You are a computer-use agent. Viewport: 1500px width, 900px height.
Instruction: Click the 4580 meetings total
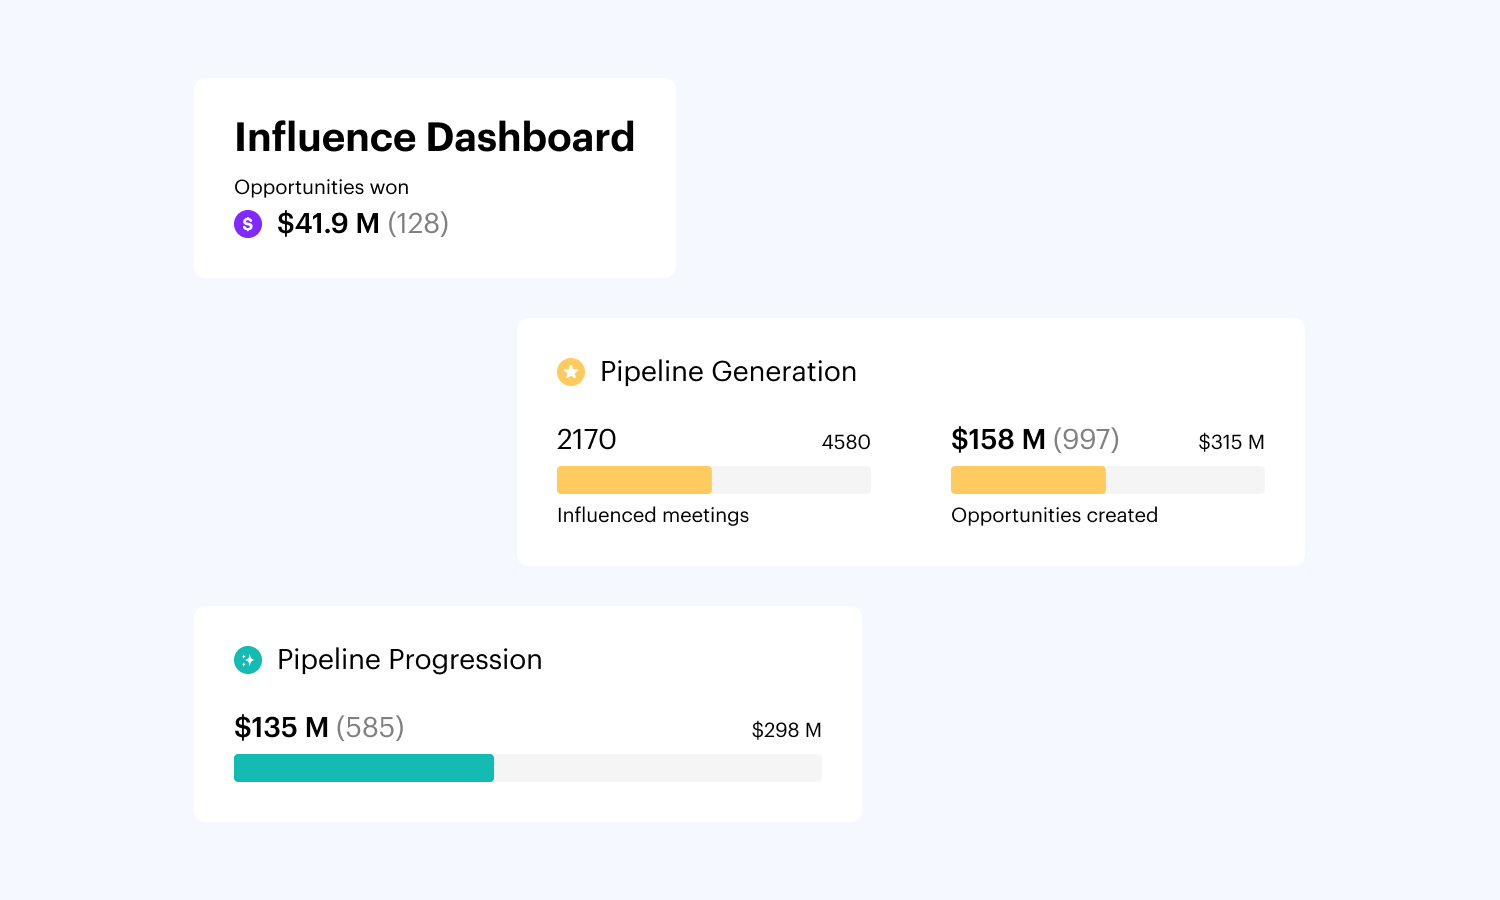click(846, 442)
